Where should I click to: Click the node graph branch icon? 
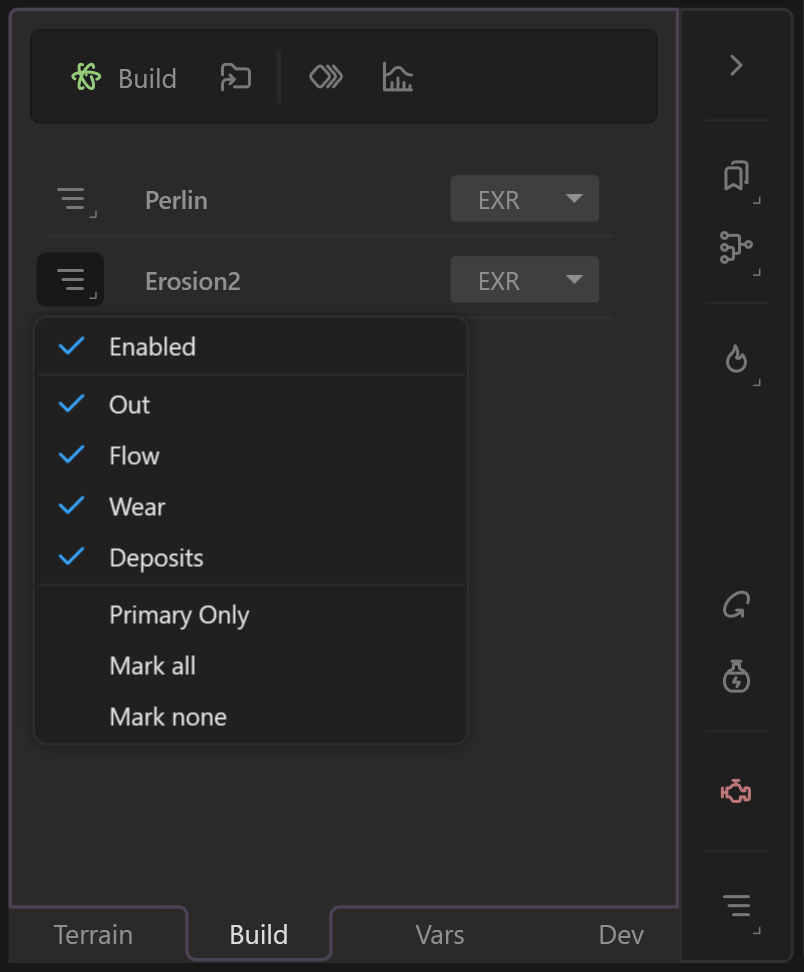tap(736, 247)
